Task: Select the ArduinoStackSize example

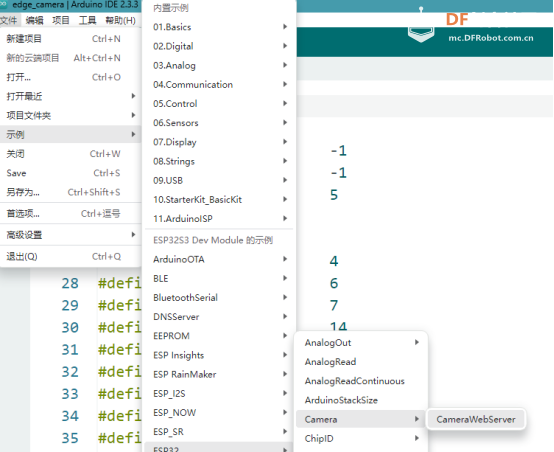Action: coord(361,400)
